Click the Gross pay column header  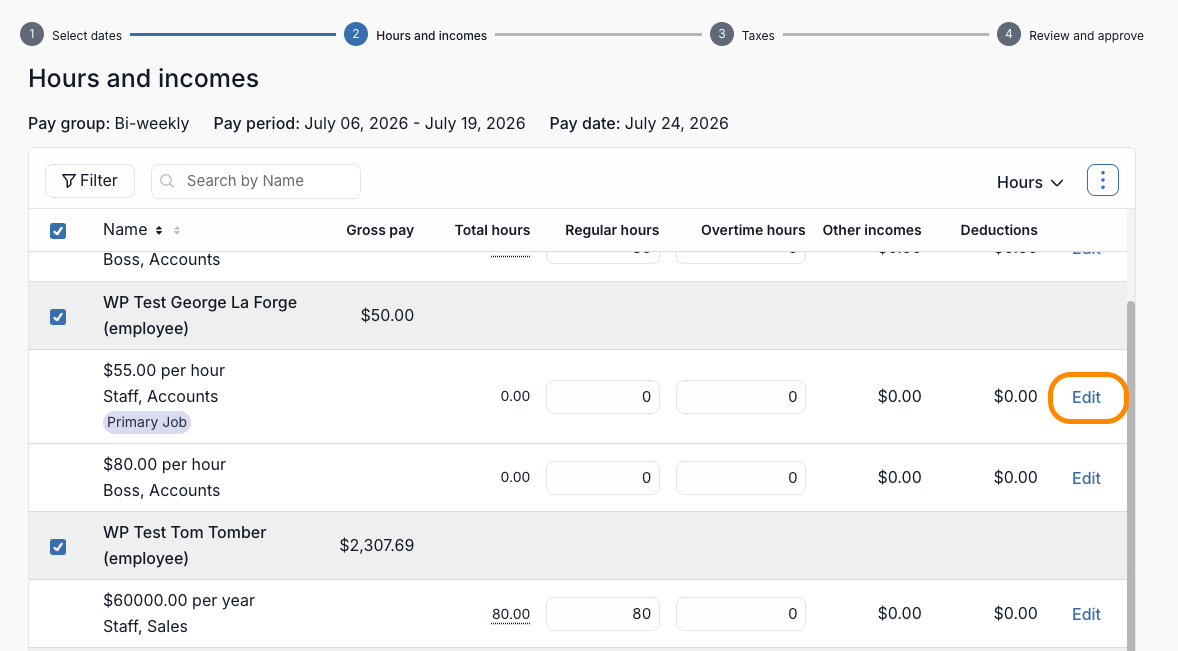[x=380, y=231]
